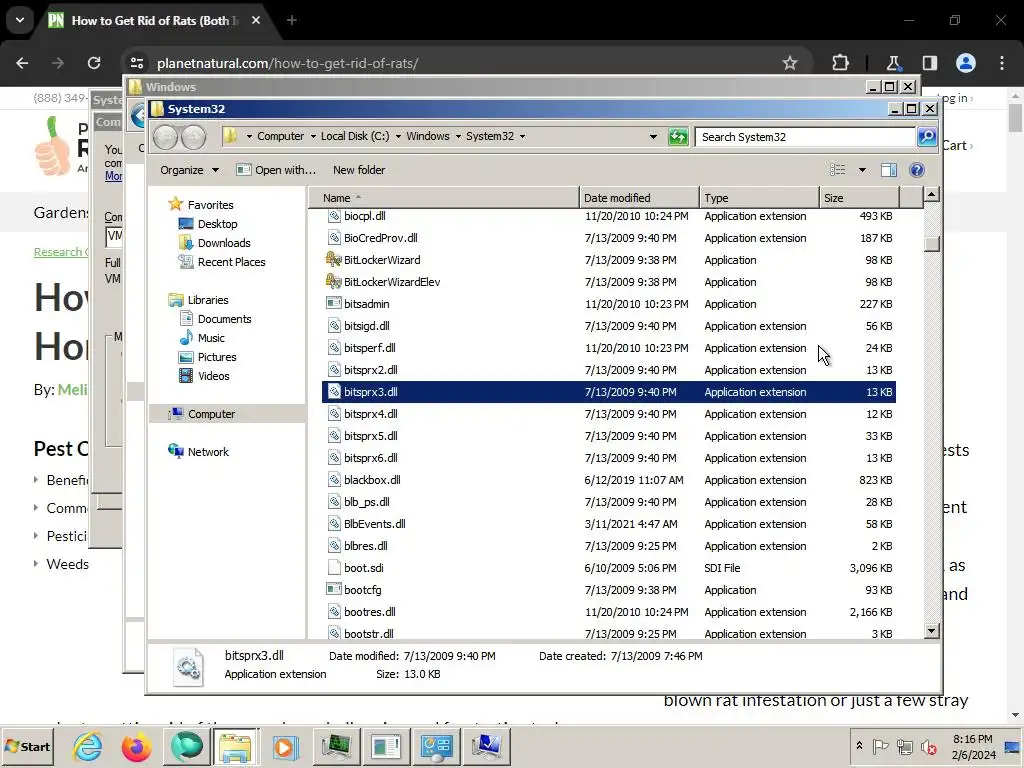
Task: Click New folder toolbar command
Action: [359, 170]
